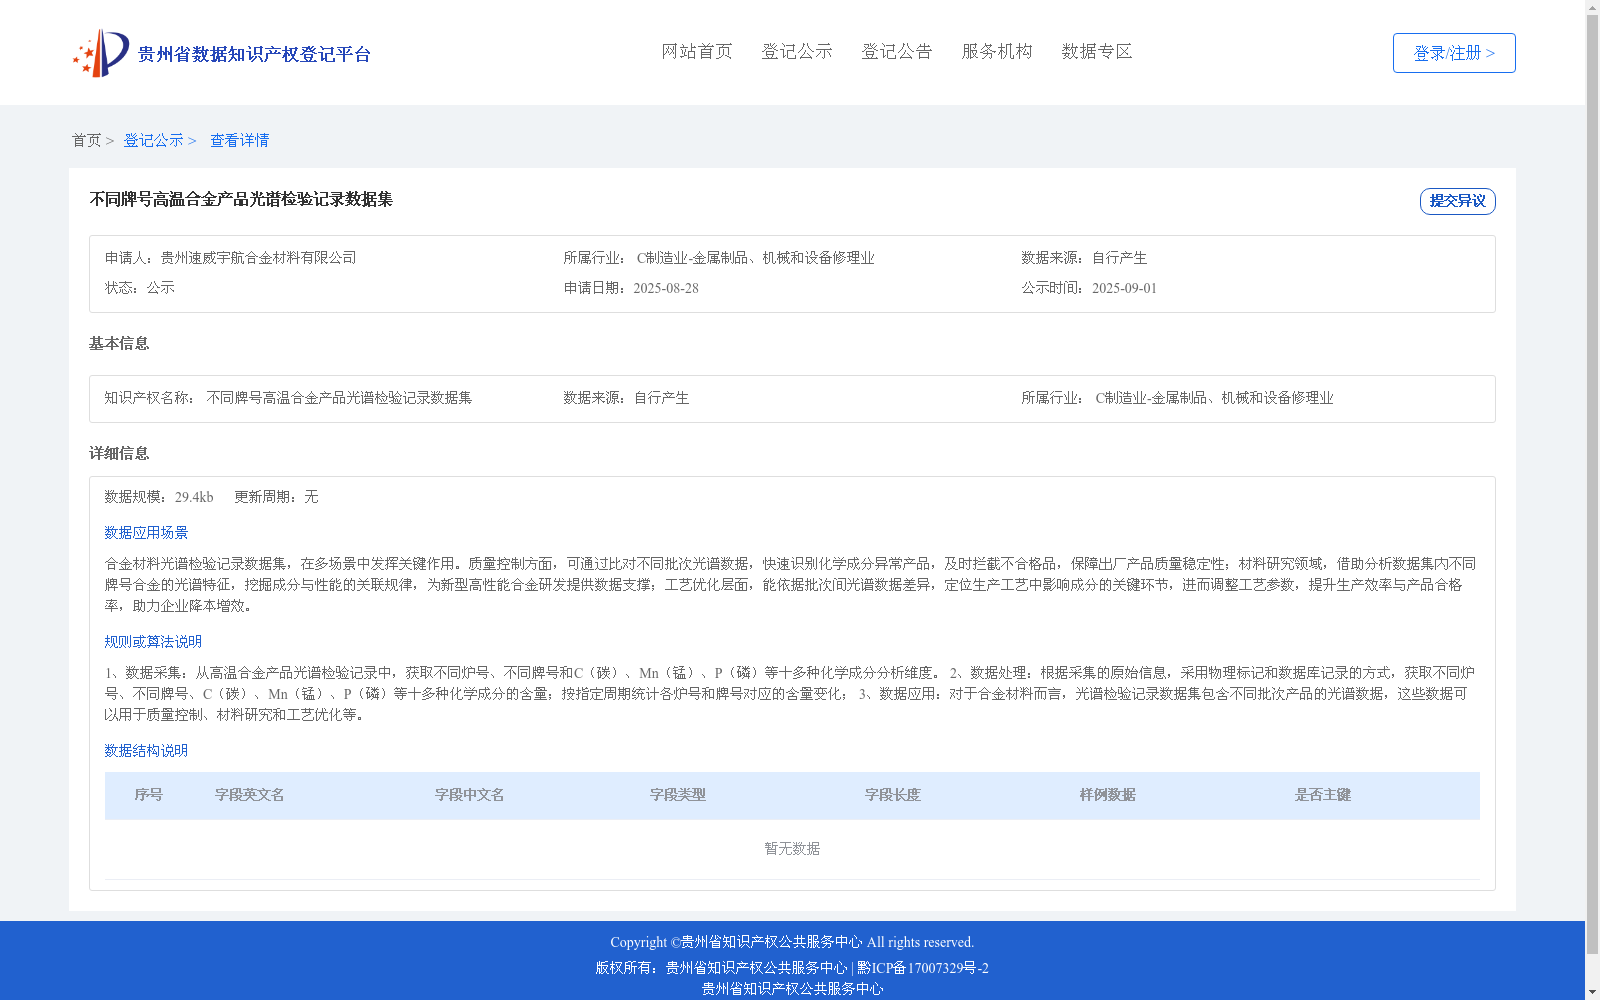
Task: Return via 首页 breadcrumb
Action: 86,140
